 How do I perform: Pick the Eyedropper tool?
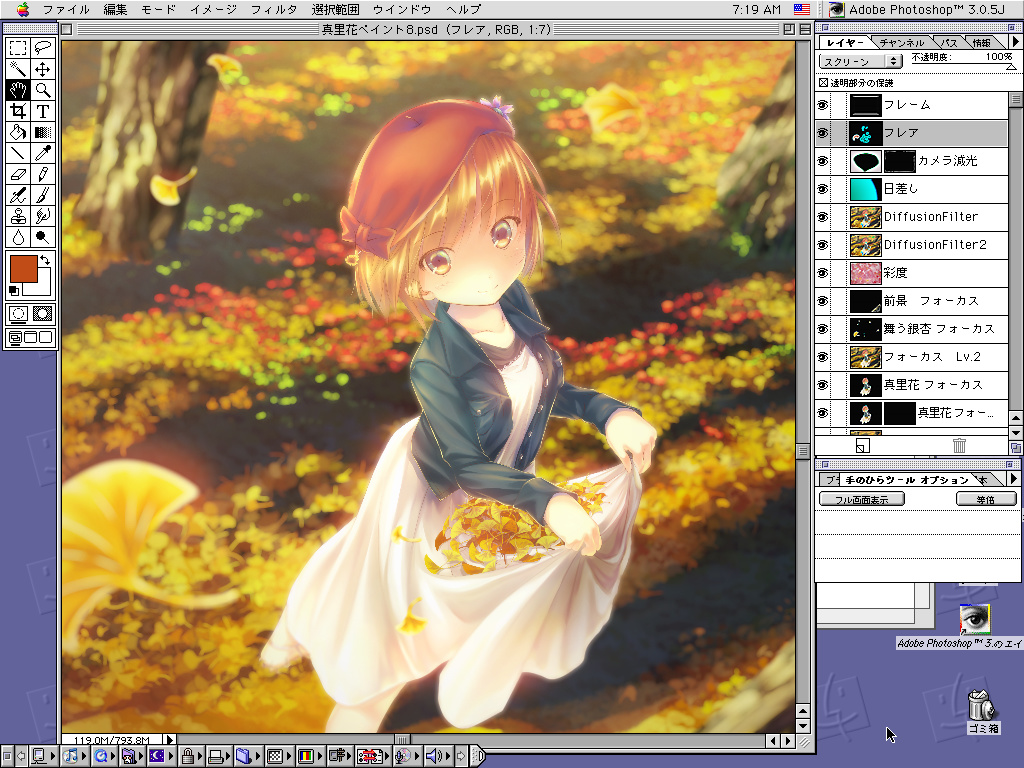(x=43, y=153)
